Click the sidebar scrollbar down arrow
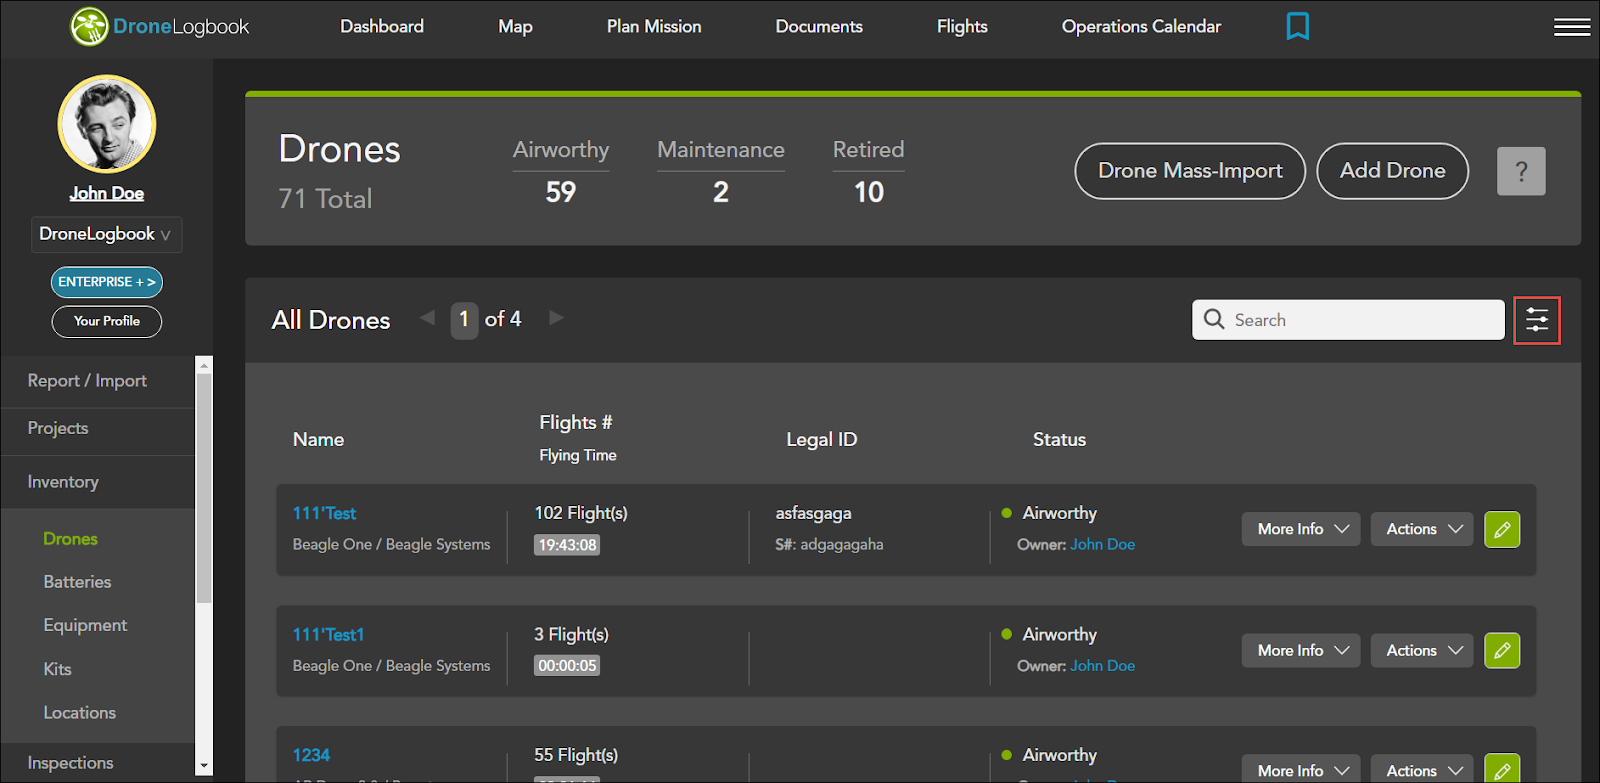The height and width of the screenshot is (783, 1600). [x=204, y=766]
